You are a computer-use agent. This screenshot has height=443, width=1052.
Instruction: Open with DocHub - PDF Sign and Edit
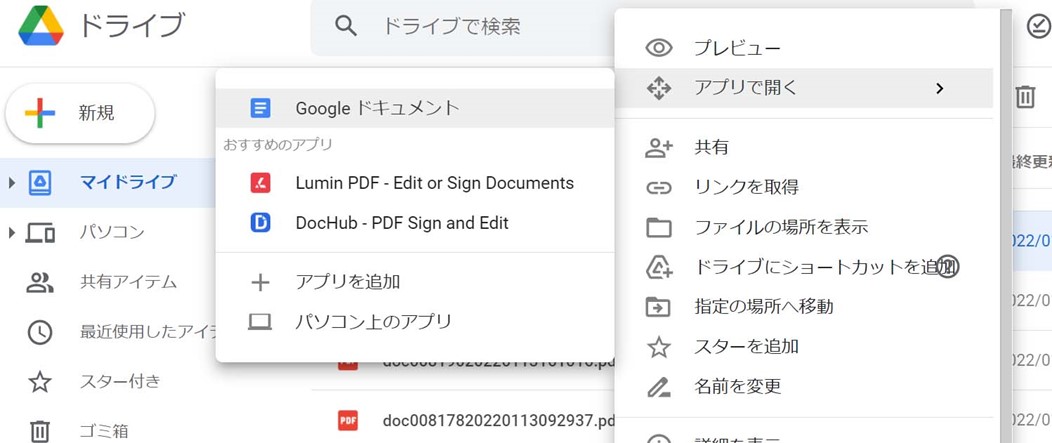(x=415, y=223)
